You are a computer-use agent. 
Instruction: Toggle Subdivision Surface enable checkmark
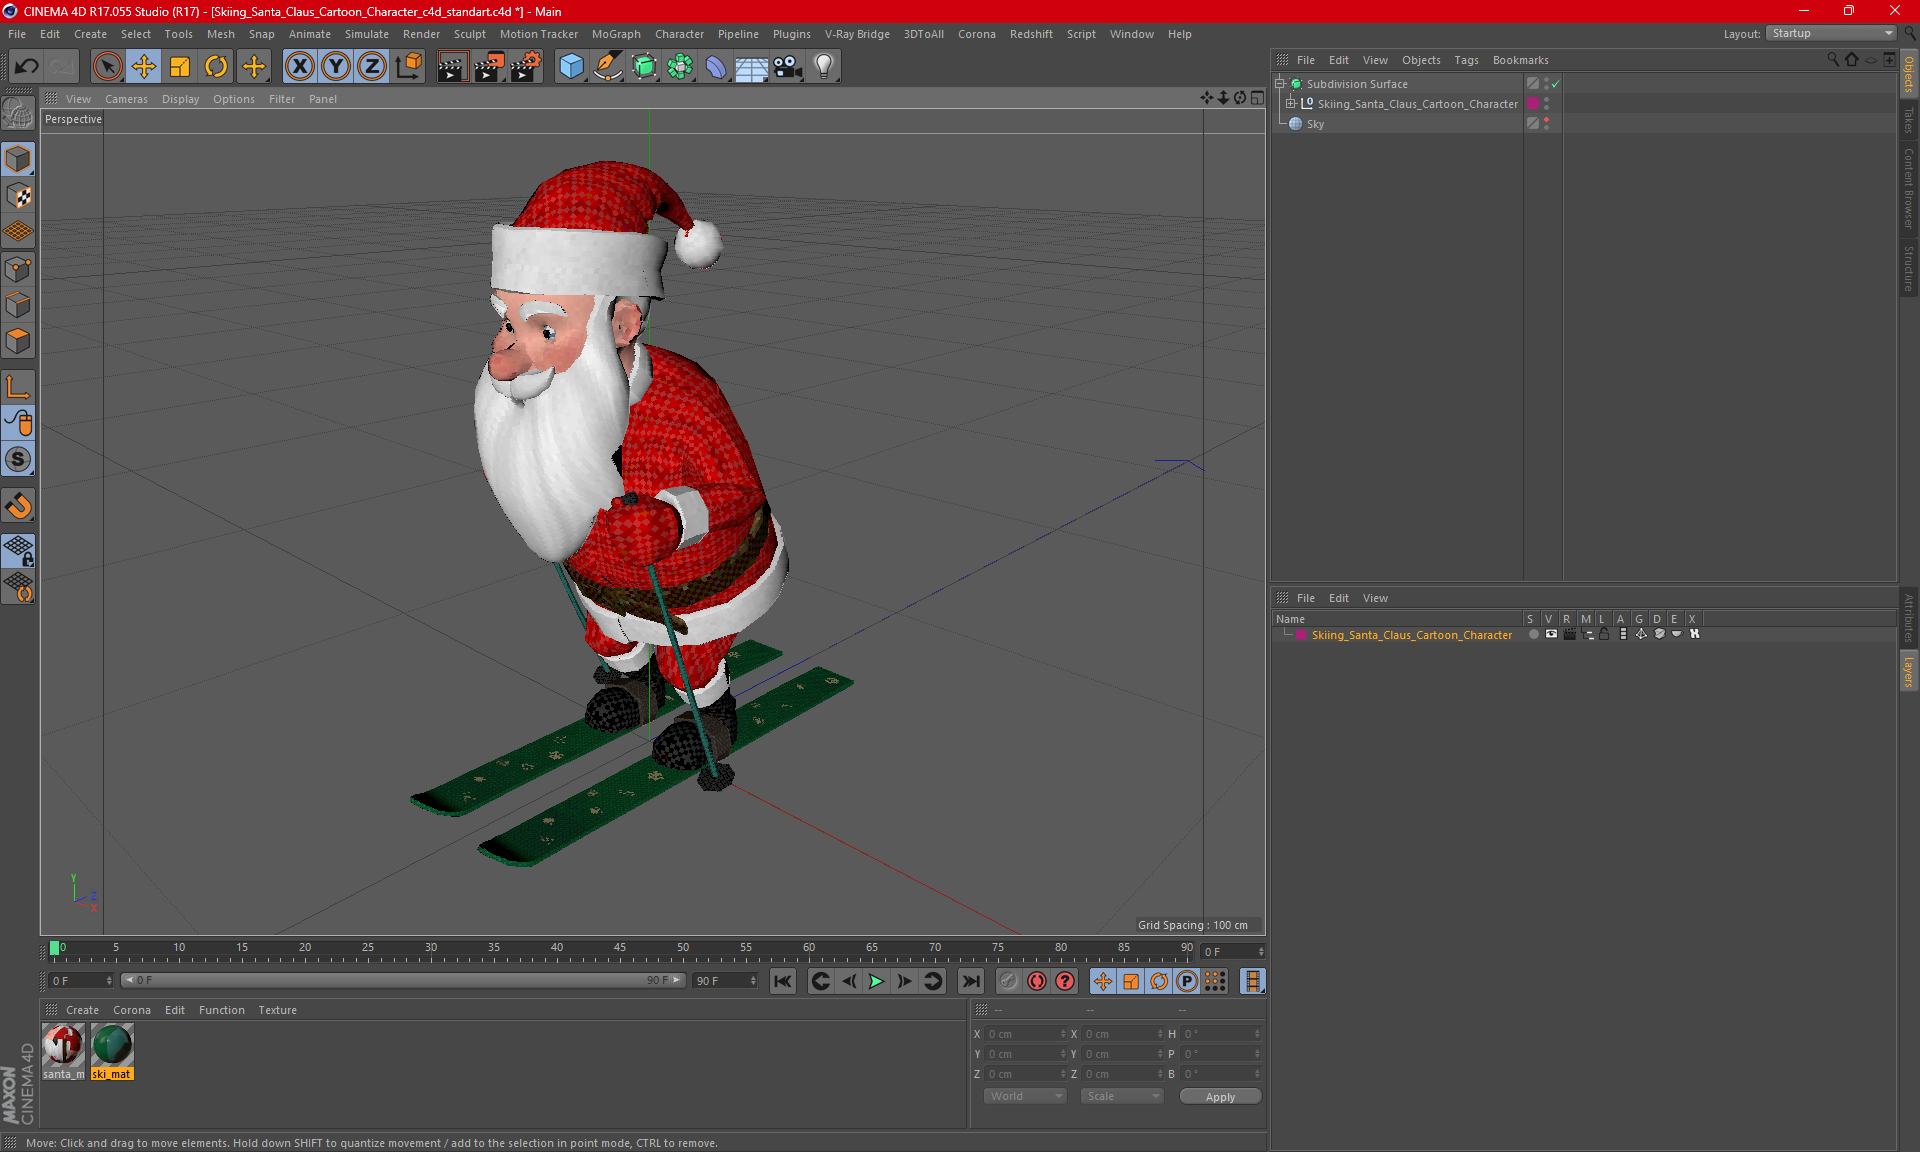[x=1556, y=84]
